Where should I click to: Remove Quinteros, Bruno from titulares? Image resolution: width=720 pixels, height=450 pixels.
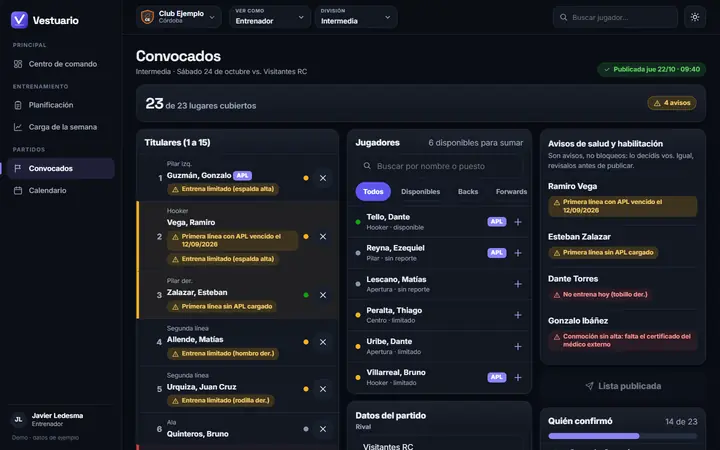coord(323,429)
